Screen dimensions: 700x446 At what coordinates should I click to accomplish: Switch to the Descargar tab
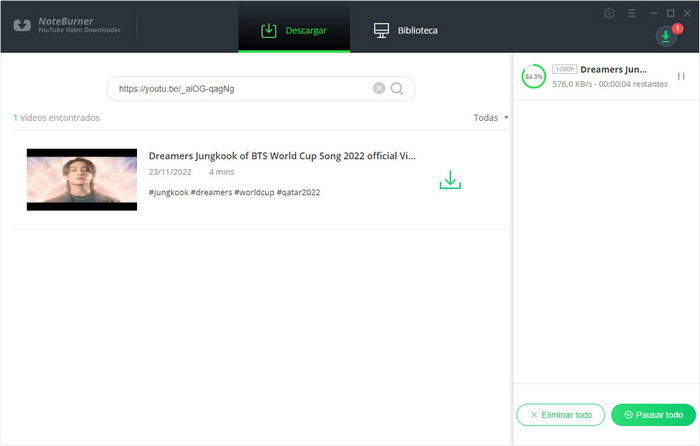pos(294,30)
